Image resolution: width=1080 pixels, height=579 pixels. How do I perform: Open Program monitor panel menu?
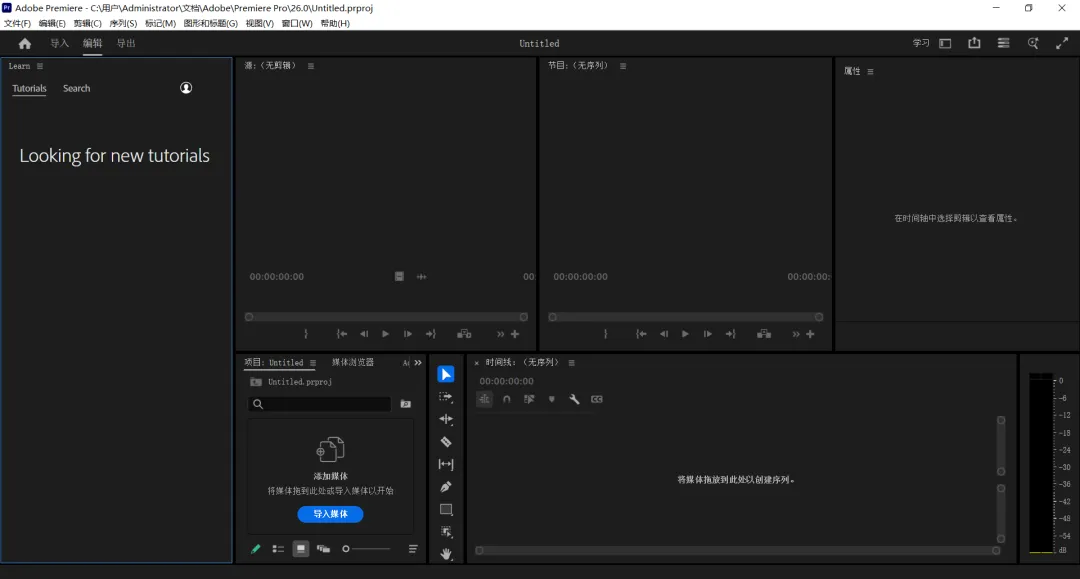pyautogui.click(x=623, y=66)
